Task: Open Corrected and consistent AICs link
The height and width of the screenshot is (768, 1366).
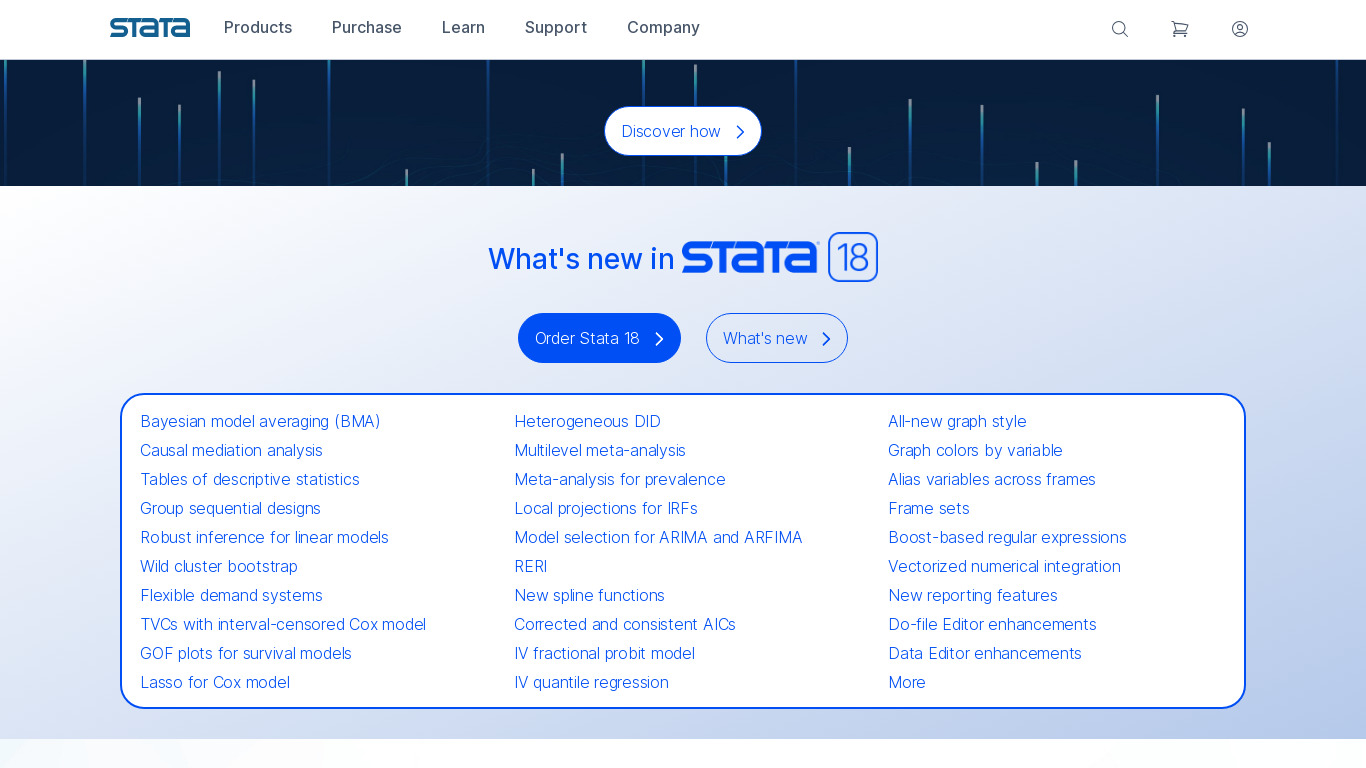Action: pos(625,625)
